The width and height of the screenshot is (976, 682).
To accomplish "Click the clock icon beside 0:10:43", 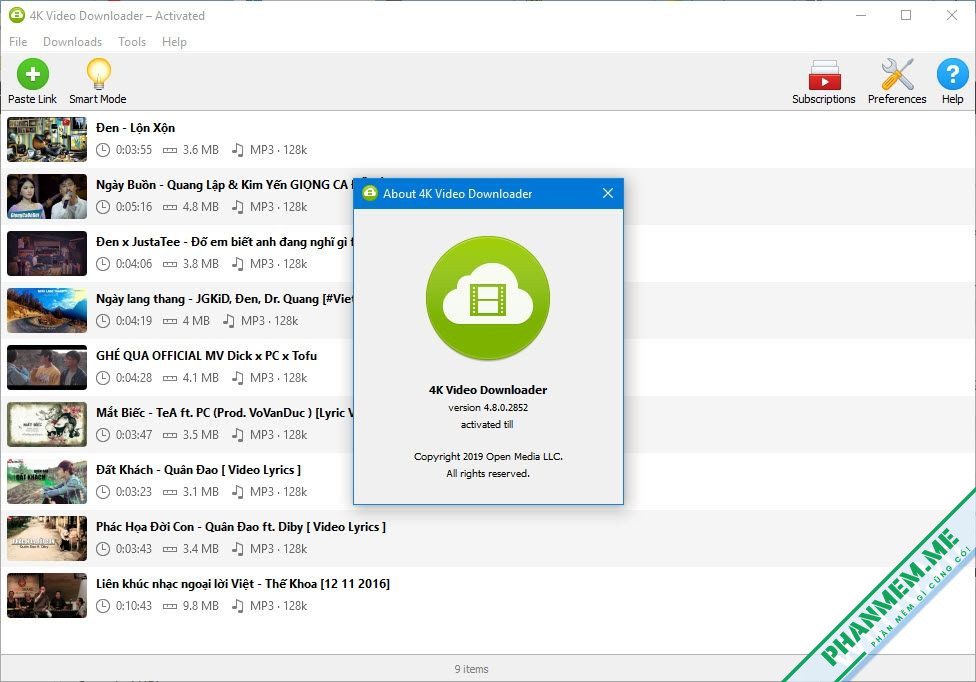I will [103, 606].
